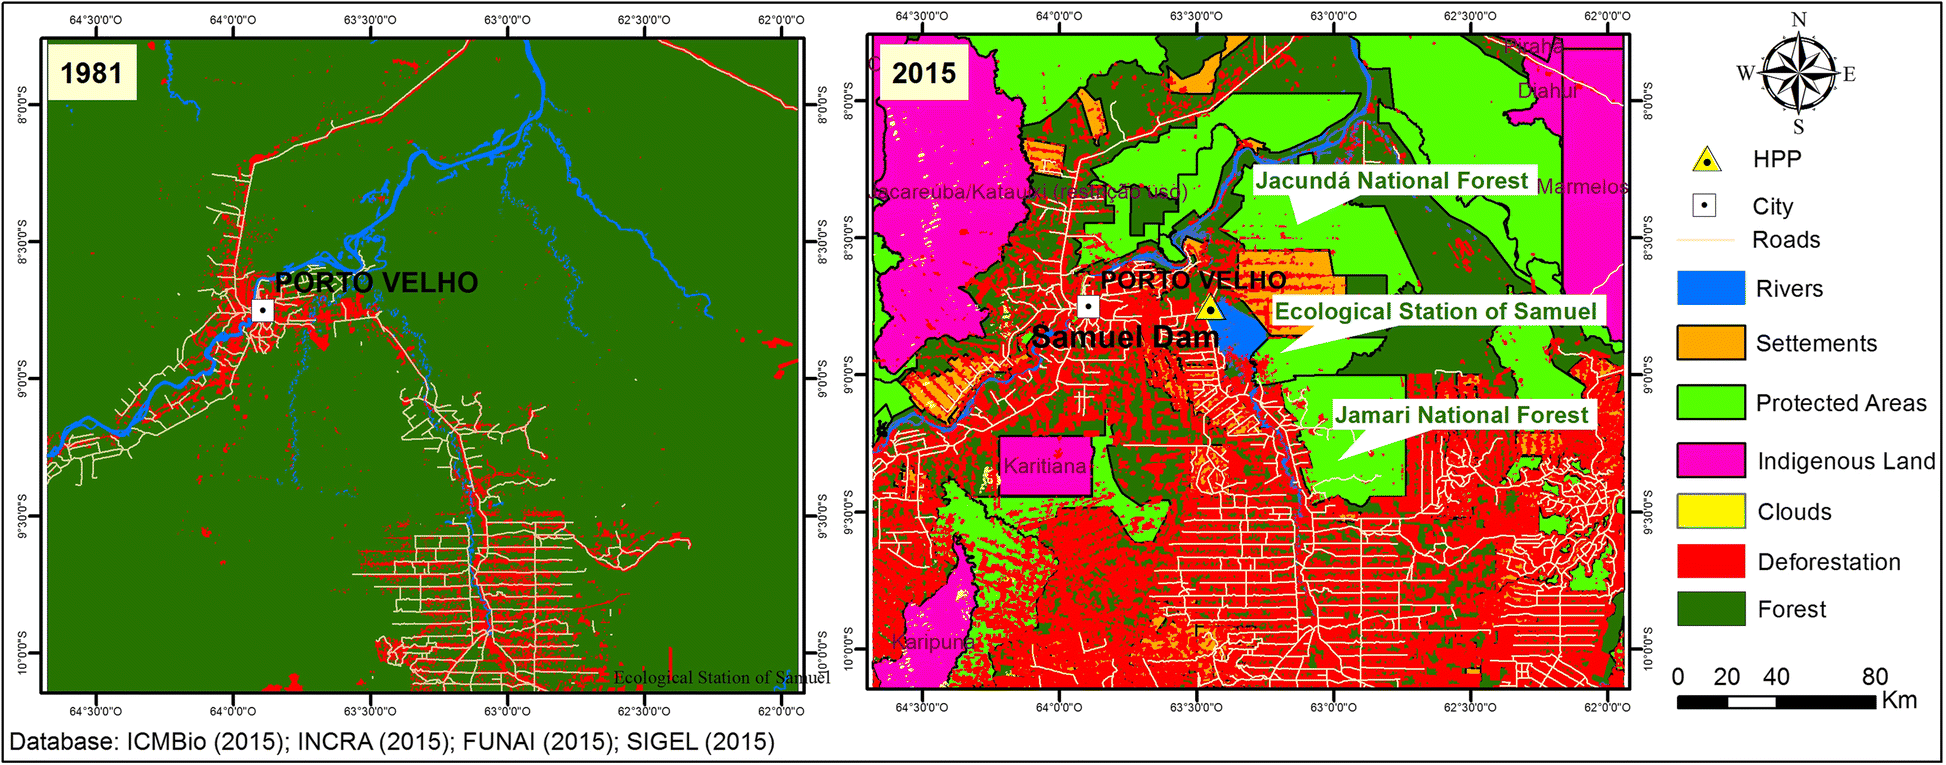1946x765 pixels.
Task: Click the HPP yellow triangle legend symbol
Action: 1707,159
